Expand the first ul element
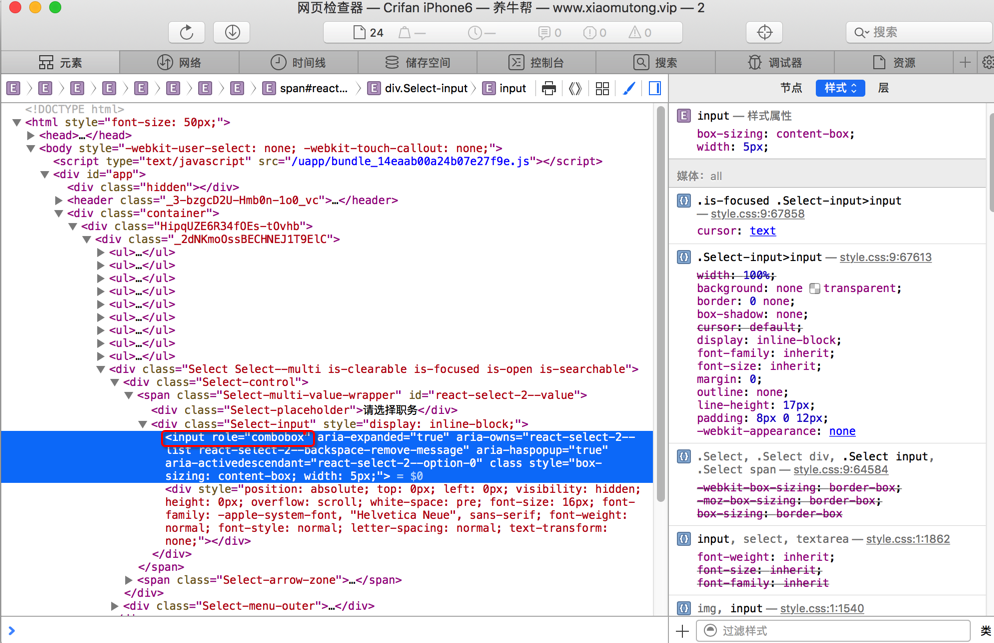This screenshot has height=643, width=994. pos(100,252)
